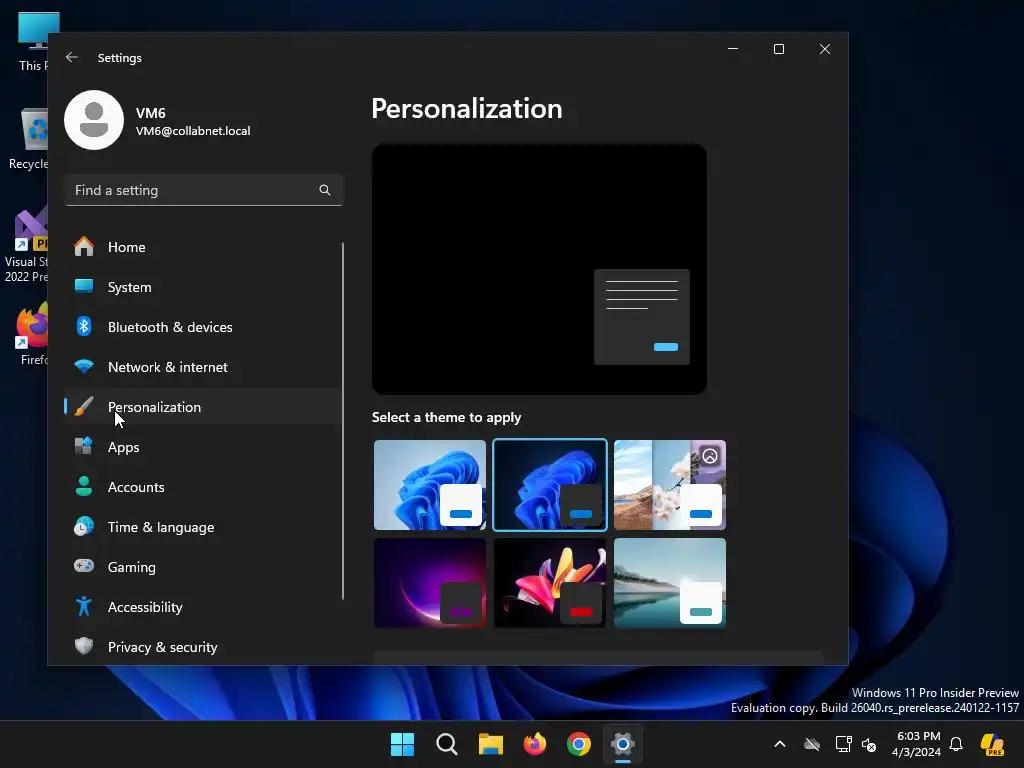Apply the purple Glow theme

(x=430, y=583)
